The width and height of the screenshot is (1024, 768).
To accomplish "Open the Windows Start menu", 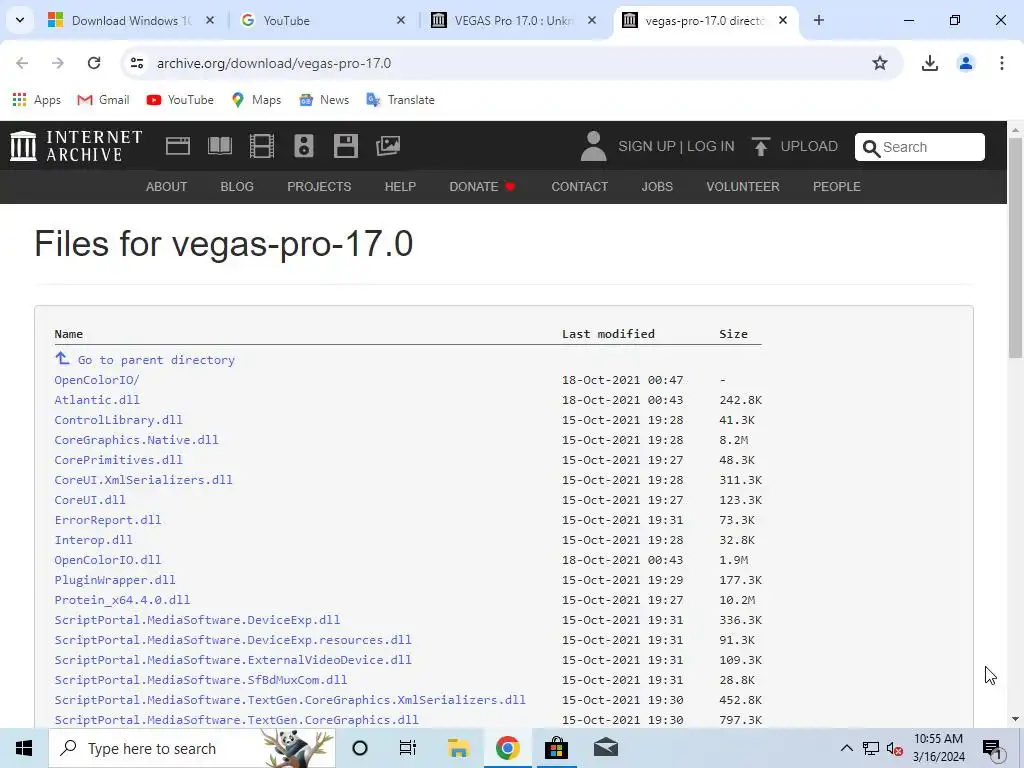I will (x=24, y=748).
